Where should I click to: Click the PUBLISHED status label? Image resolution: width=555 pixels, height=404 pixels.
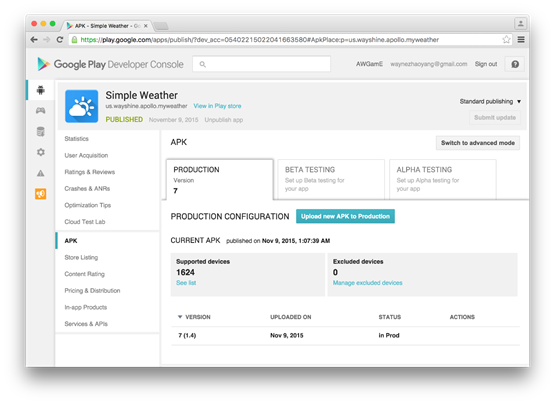coord(124,120)
